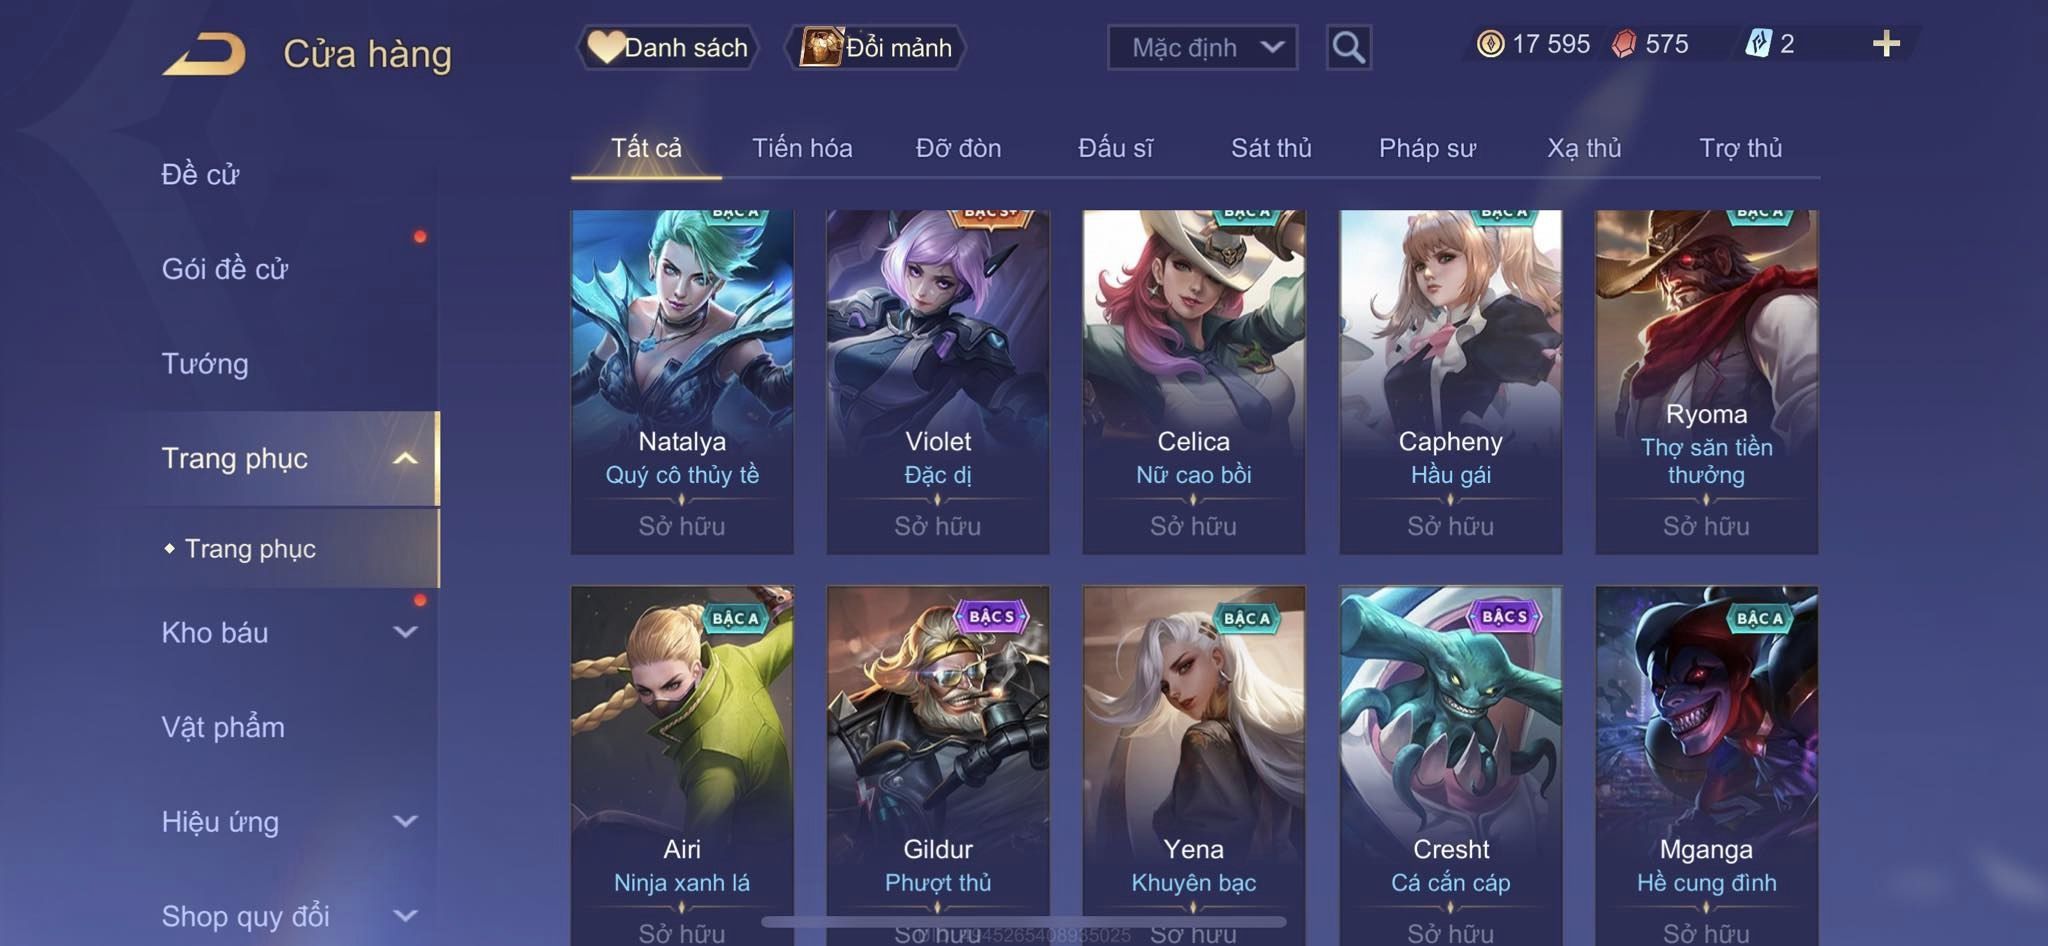Click the blue ticket voucher icon

click(1758, 44)
